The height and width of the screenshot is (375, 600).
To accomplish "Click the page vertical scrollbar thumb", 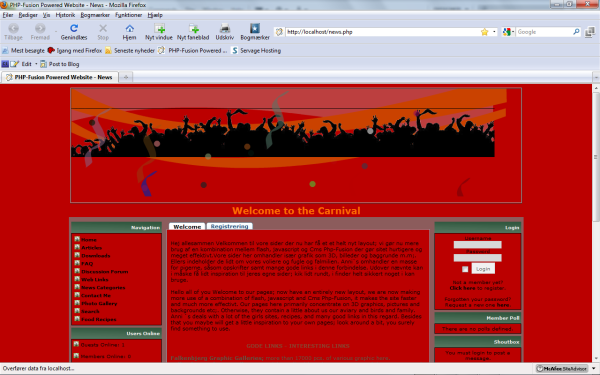I will pos(595,156).
